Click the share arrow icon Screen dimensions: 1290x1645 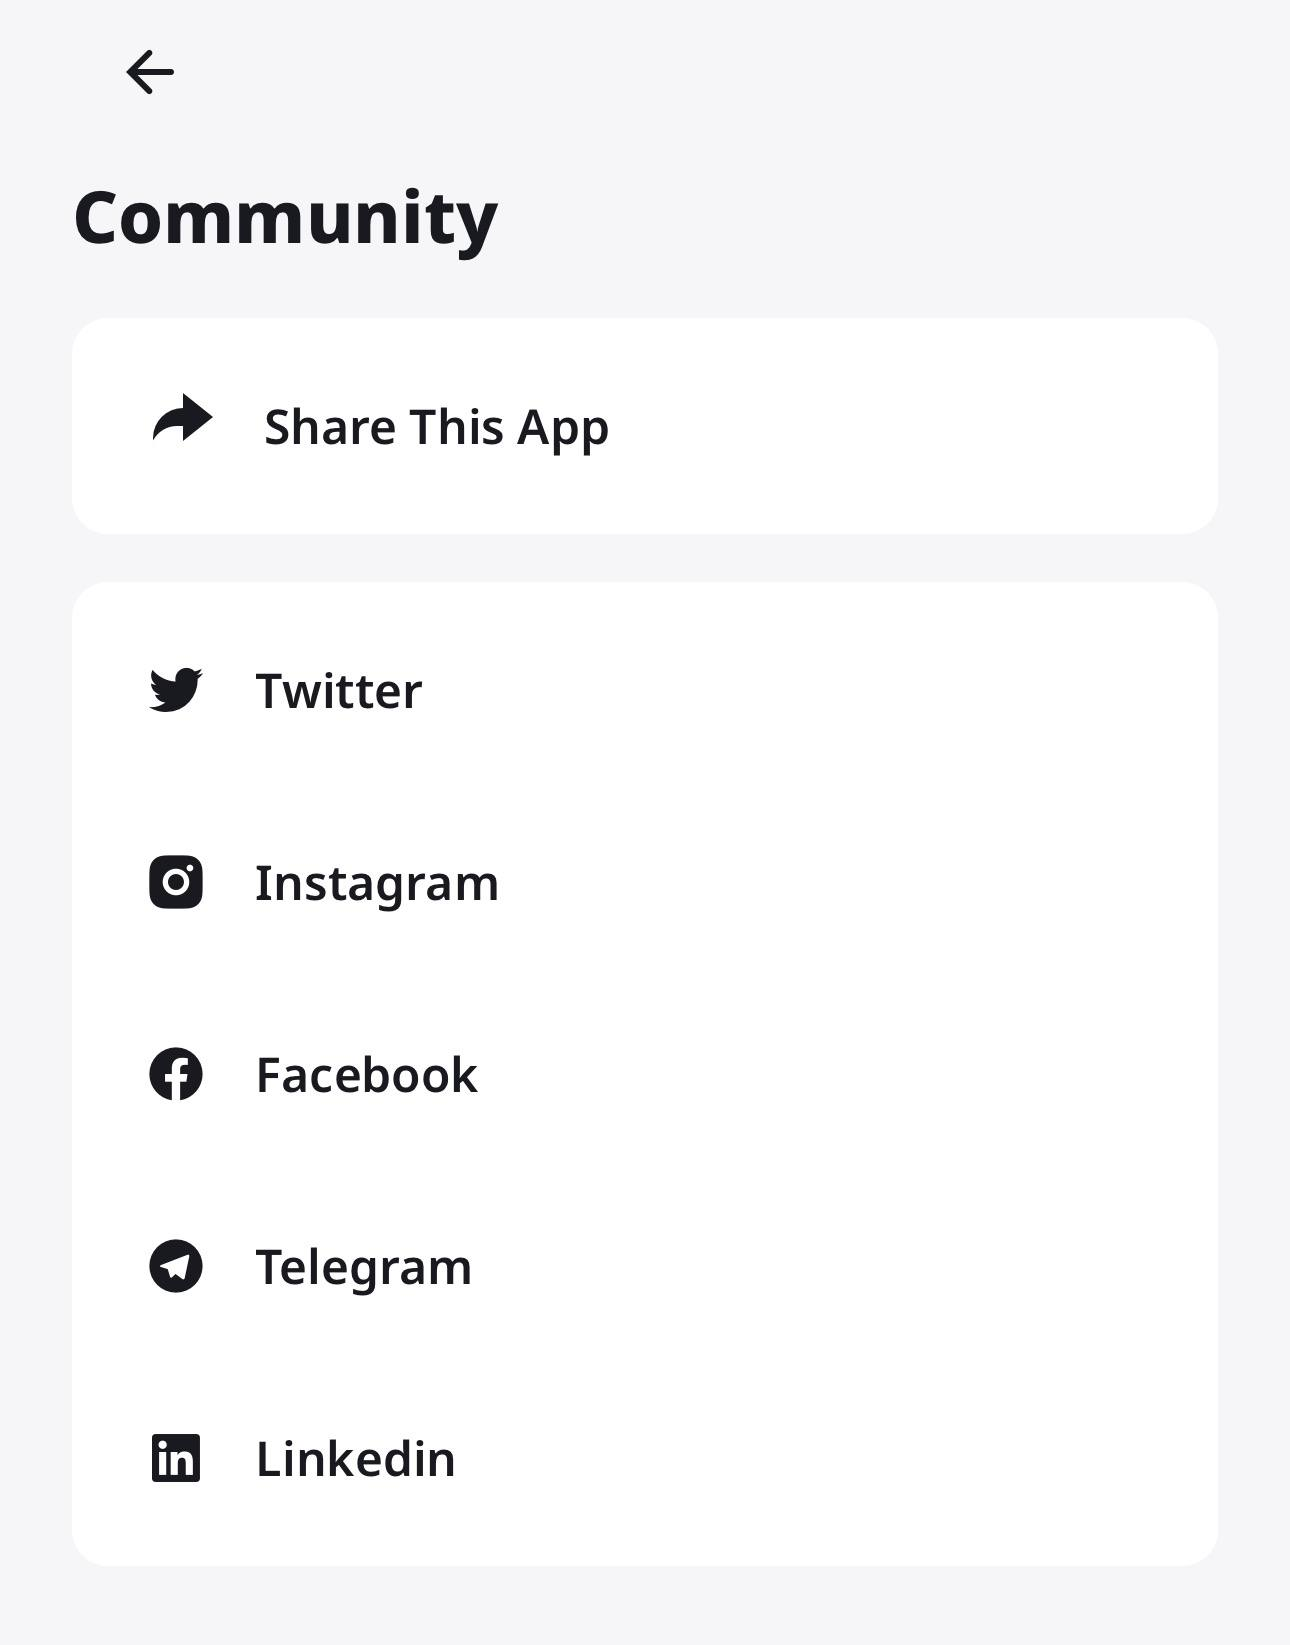tap(182, 420)
